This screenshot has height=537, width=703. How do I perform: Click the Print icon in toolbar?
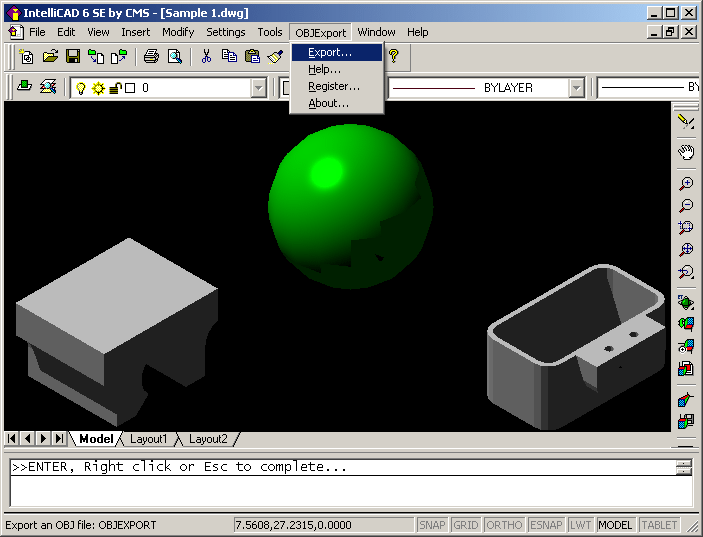(x=151, y=56)
